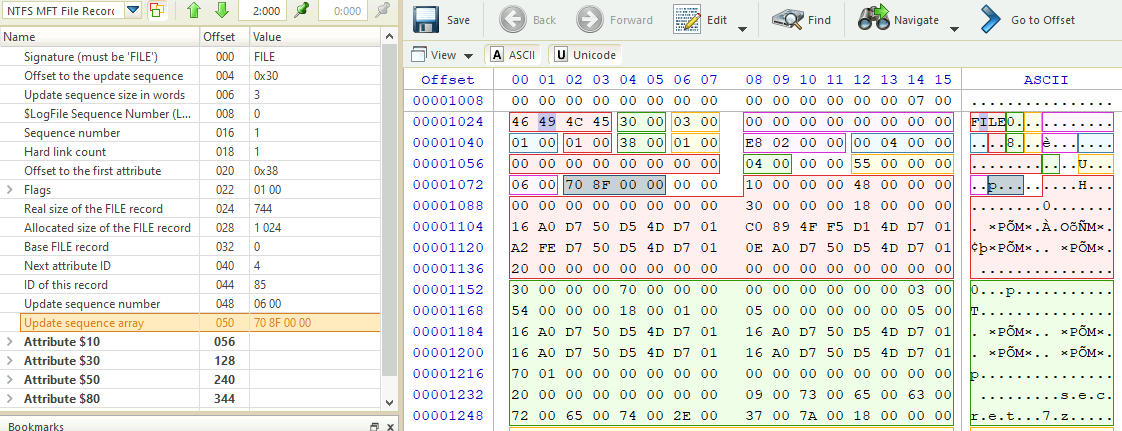1122x431 pixels.
Task: Select the Signature (must be 'FILE') row
Action: [191, 57]
